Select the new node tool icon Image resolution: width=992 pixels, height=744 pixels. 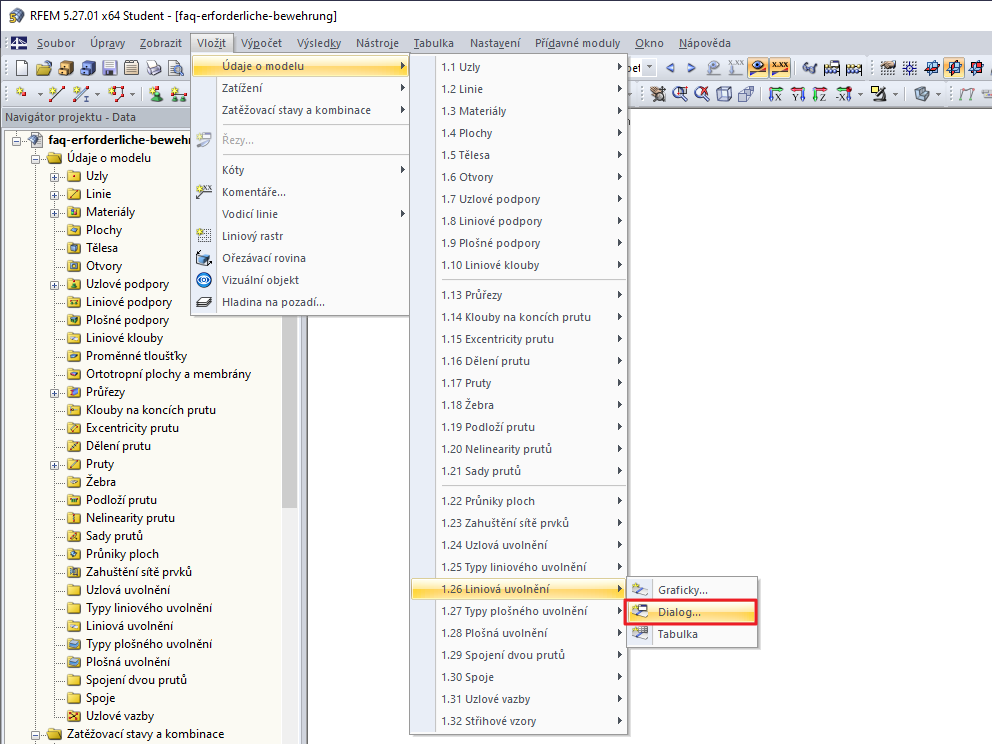tap(22, 94)
